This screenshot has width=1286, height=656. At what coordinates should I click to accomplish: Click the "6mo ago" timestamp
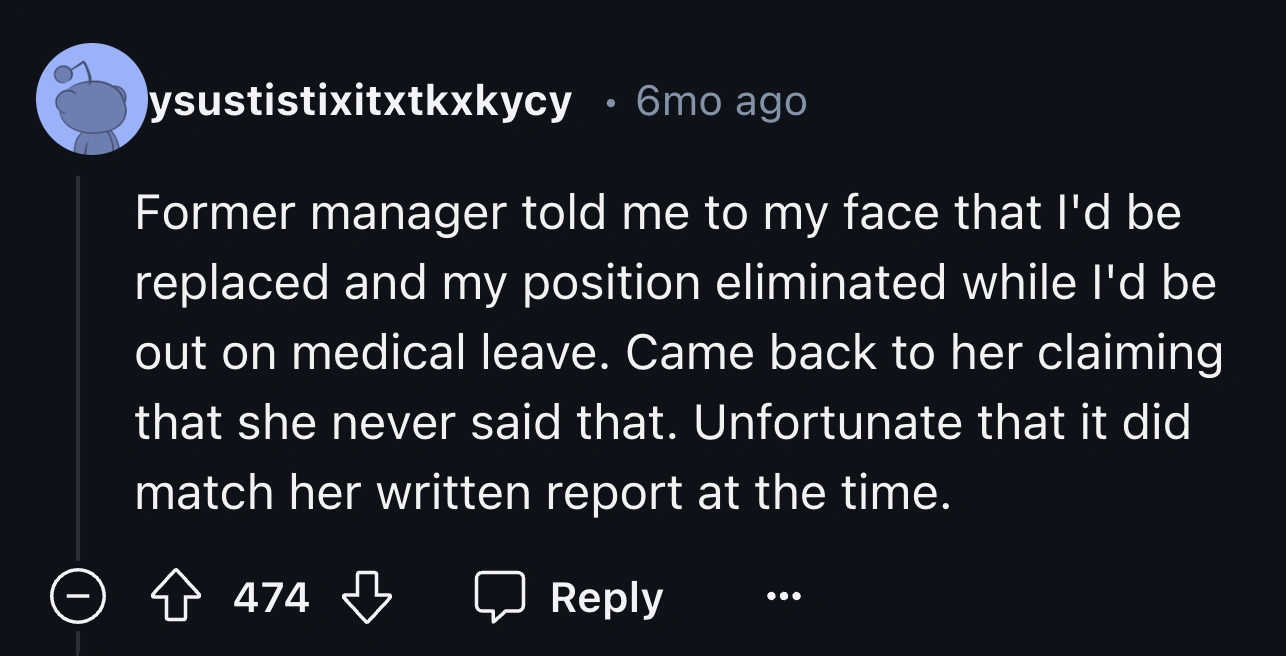point(720,100)
